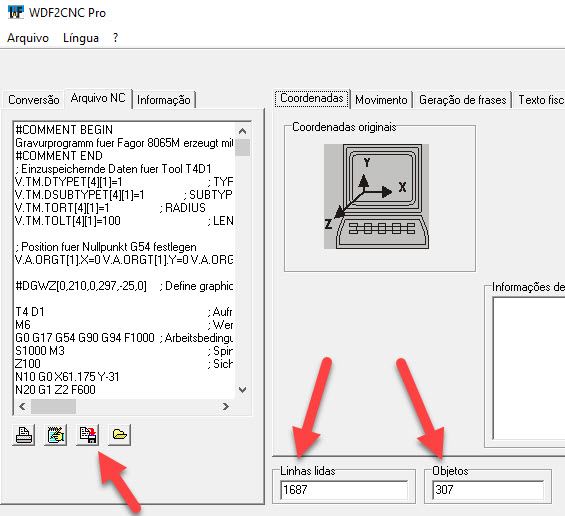Click the WDF2CNC Pro title bar icon

pos(15,12)
